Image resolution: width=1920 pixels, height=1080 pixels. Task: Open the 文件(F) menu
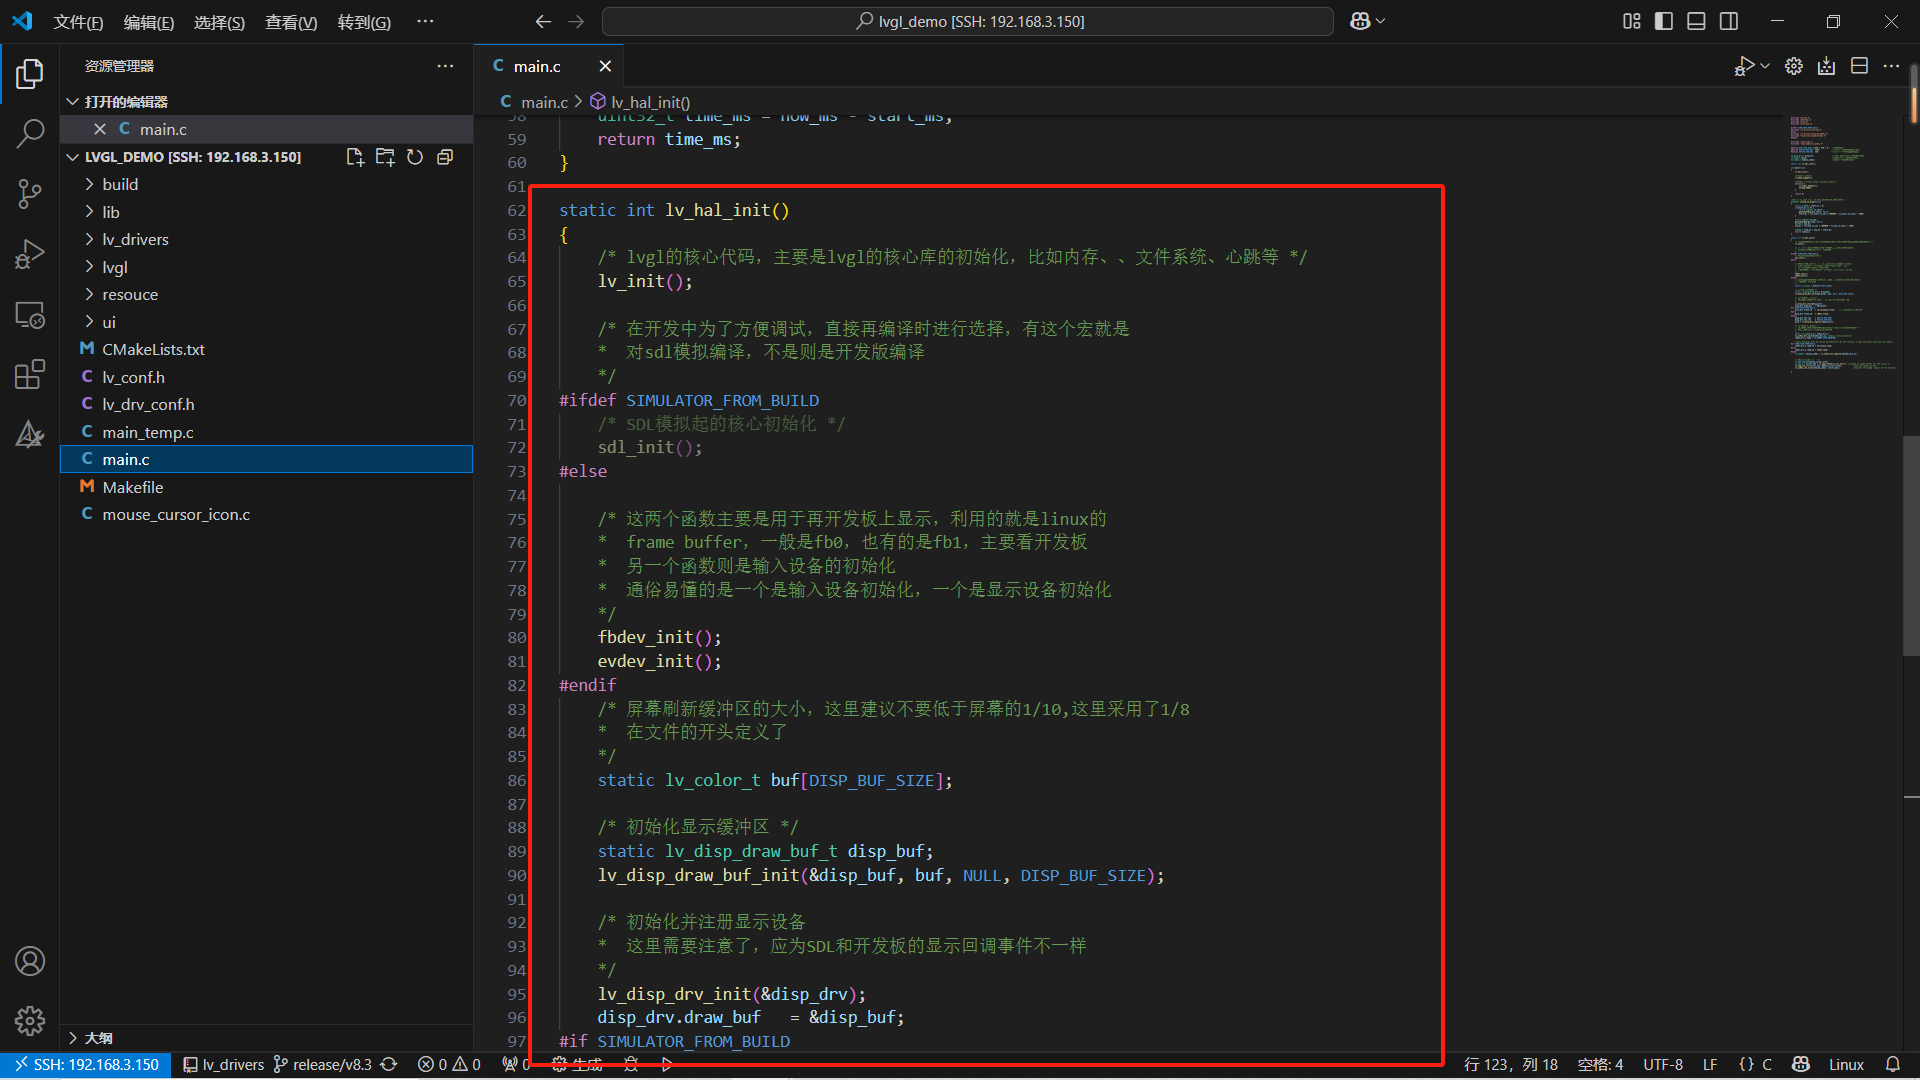78,22
